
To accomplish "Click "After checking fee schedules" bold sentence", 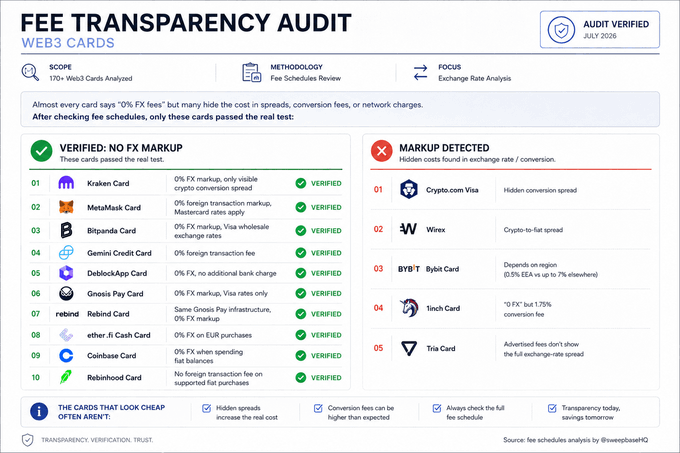I will (163, 117).
